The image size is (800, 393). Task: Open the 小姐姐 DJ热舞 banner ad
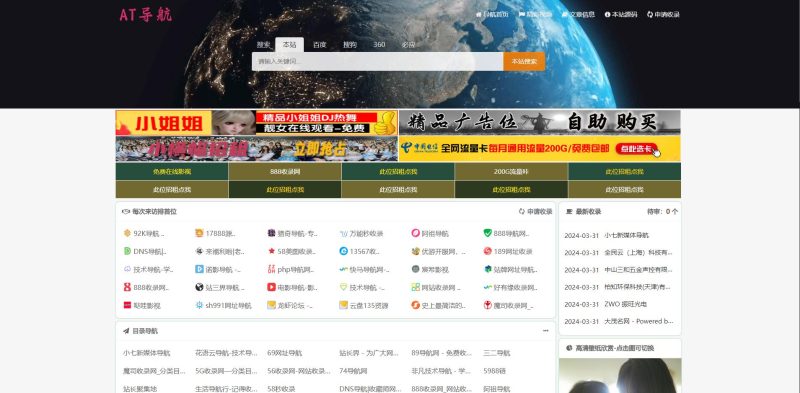click(257, 122)
